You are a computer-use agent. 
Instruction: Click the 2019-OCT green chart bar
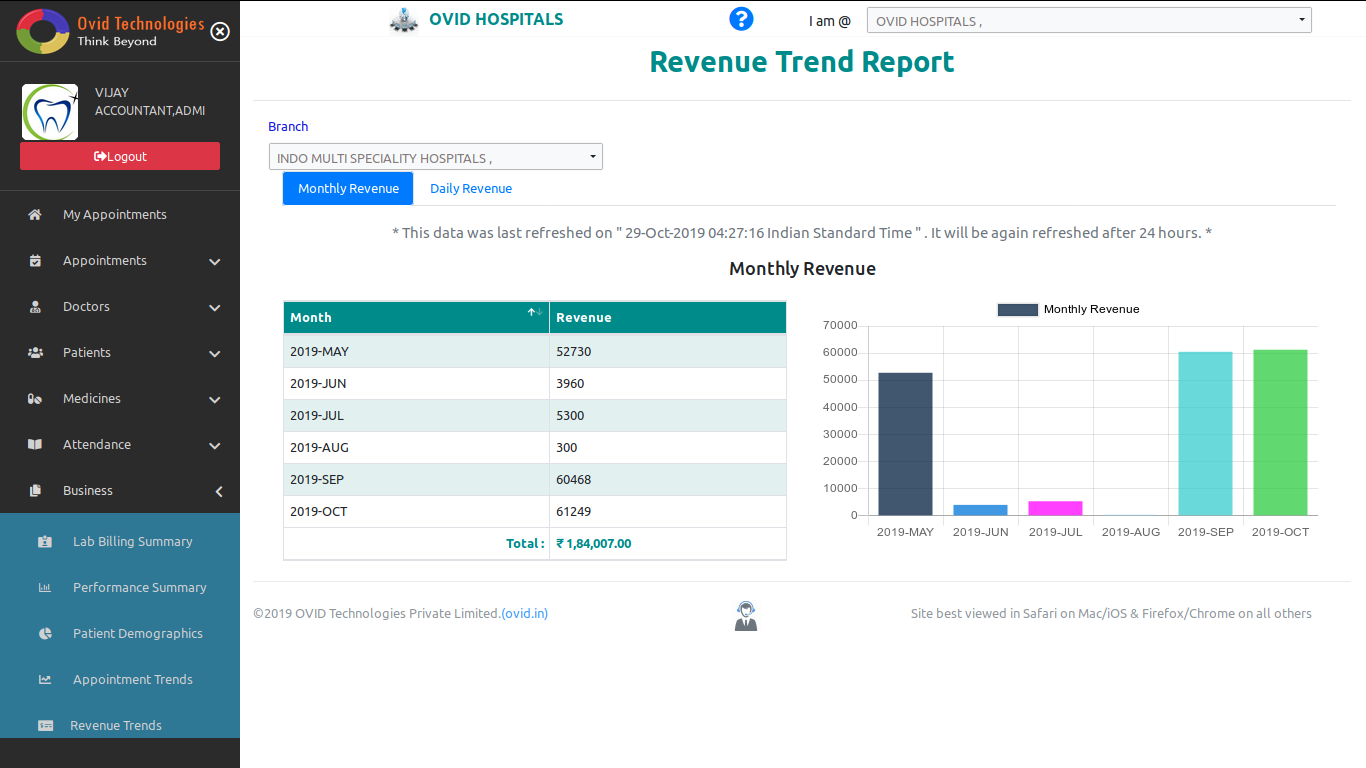pos(1280,432)
